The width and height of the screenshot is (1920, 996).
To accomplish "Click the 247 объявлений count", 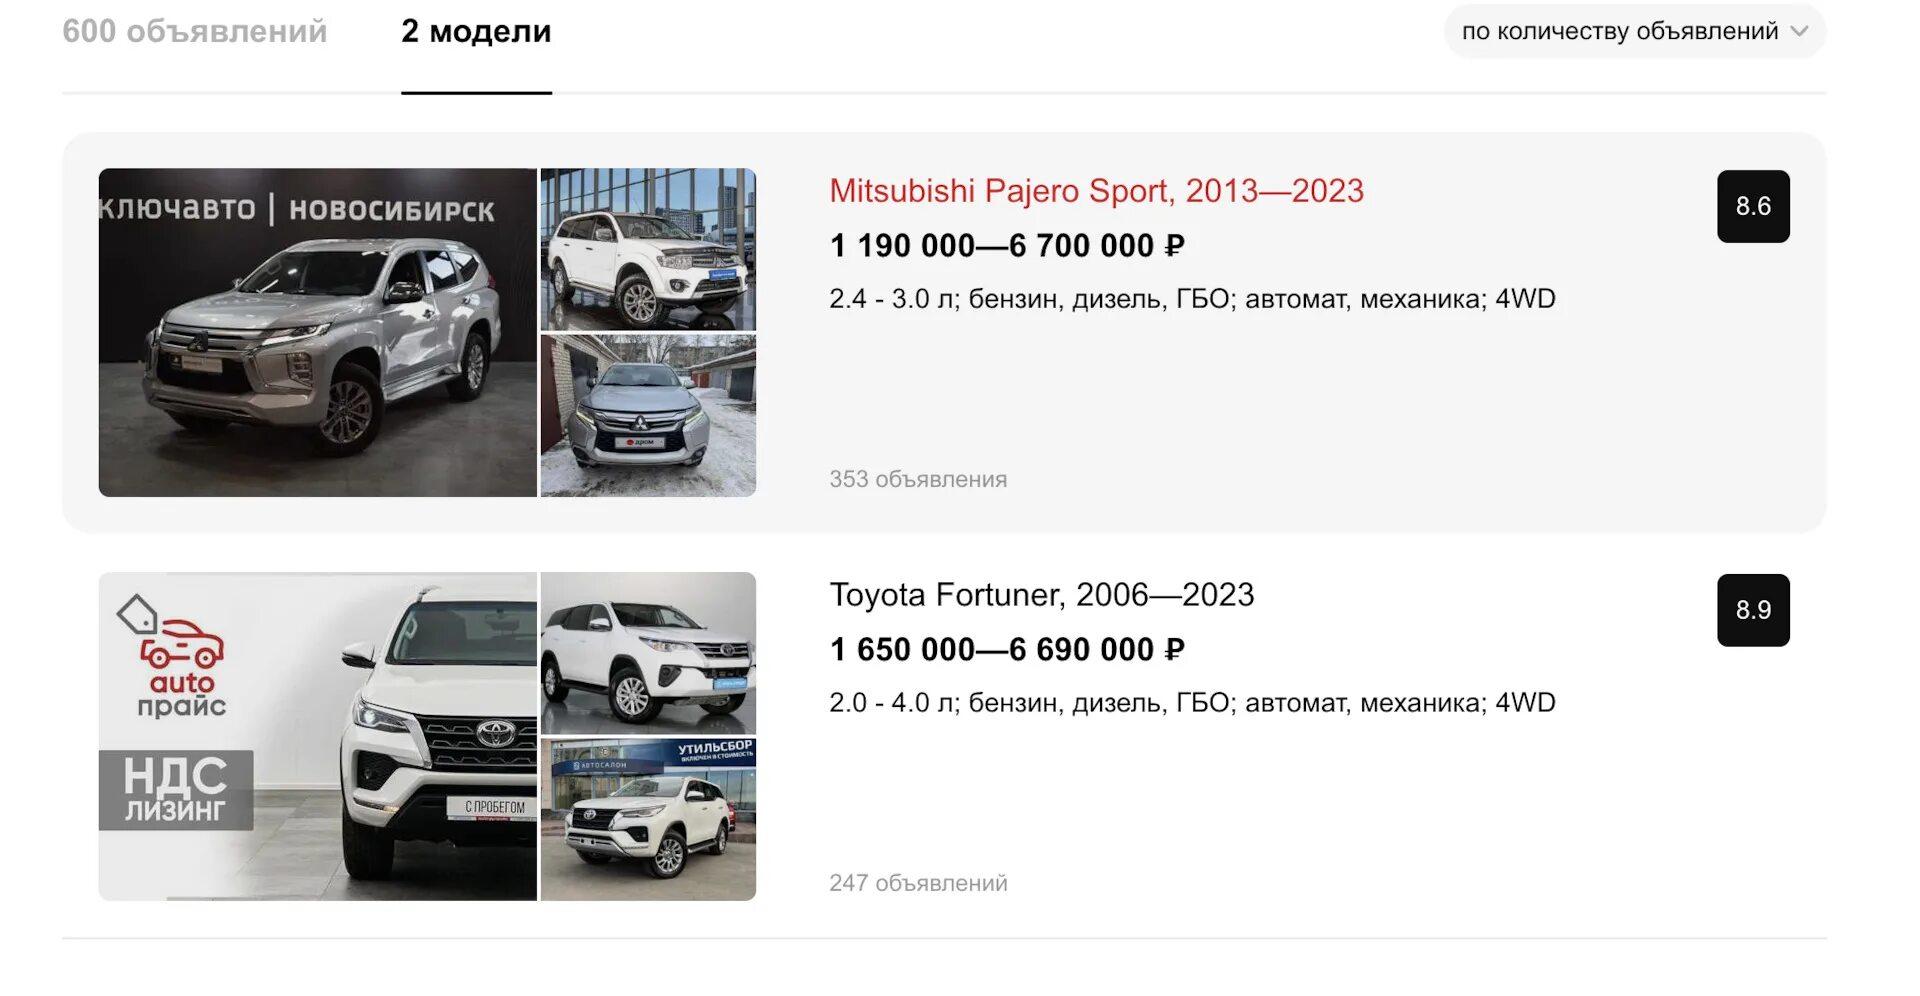I will (x=918, y=883).
